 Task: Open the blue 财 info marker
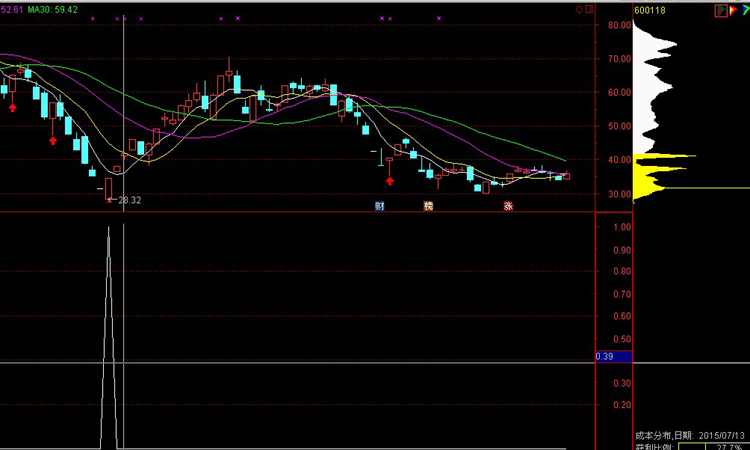(x=380, y=206)
